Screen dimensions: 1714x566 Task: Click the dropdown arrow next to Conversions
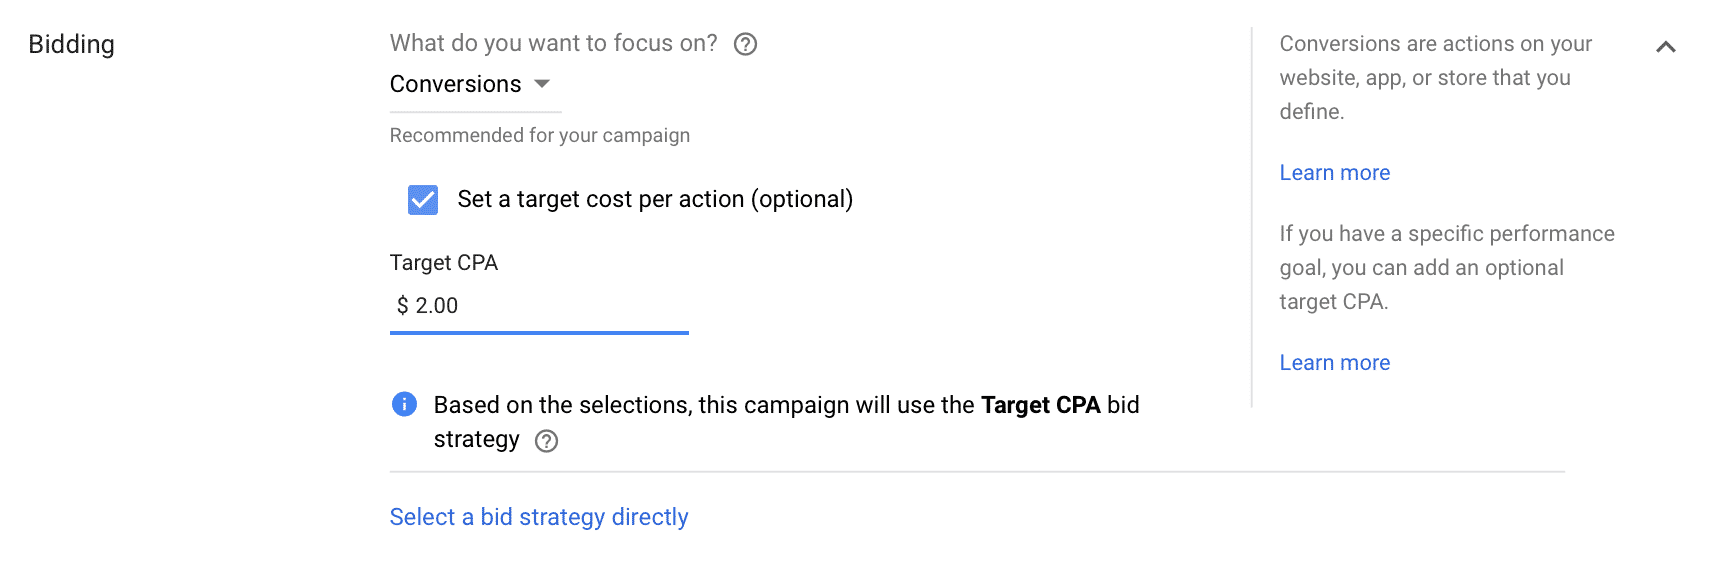point(542,84)
